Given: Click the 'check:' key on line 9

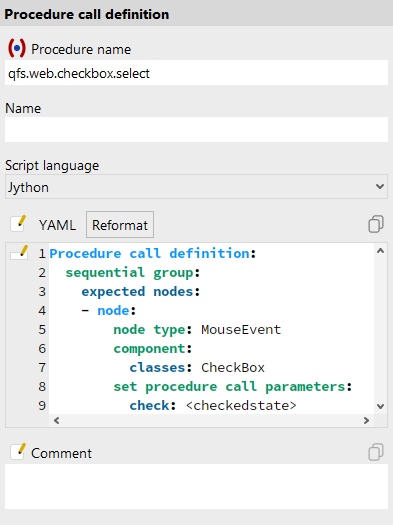Looking at the screenshot, I should pos(153,406).
